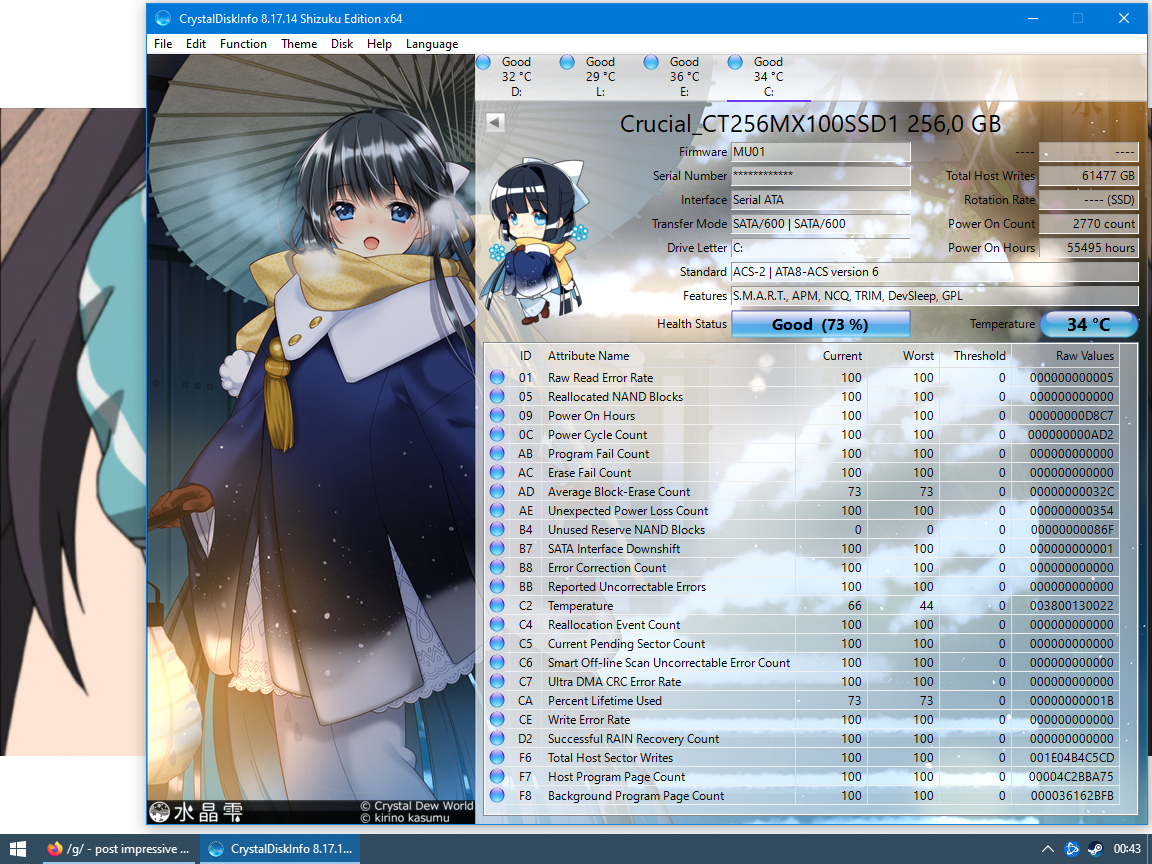Screen dimensions: 1152x864
Task: Select disk L: tab with 29 °C
Action: (600, 76)
